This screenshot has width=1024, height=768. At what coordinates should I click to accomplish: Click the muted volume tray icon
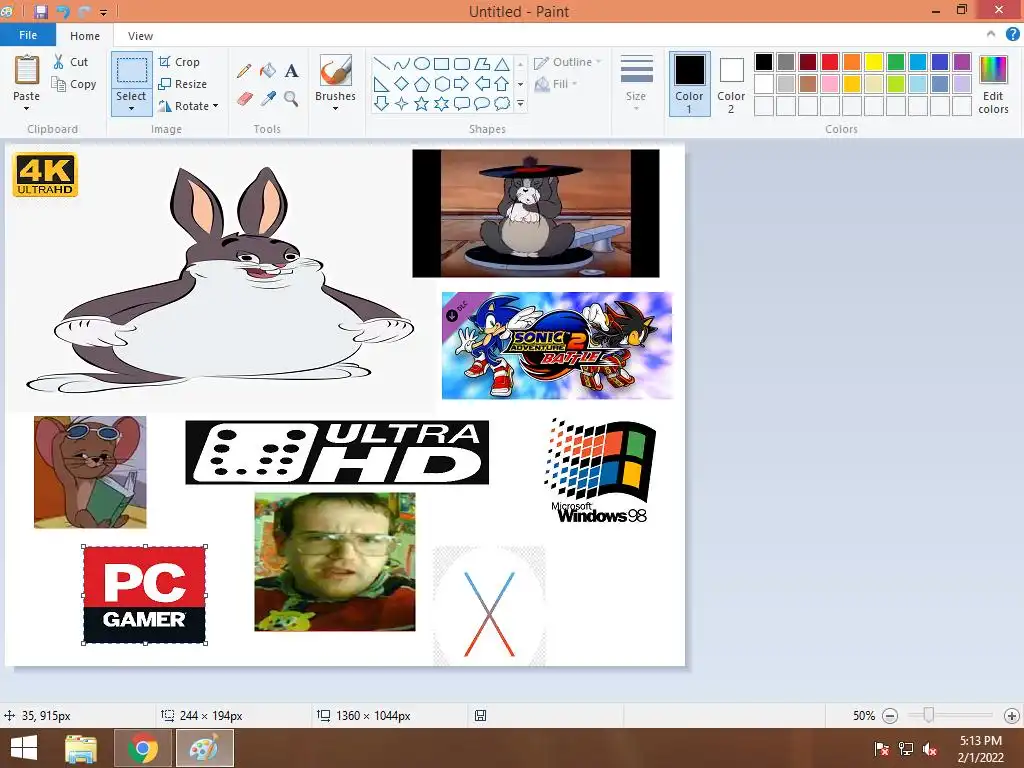[x=929, y=749]
